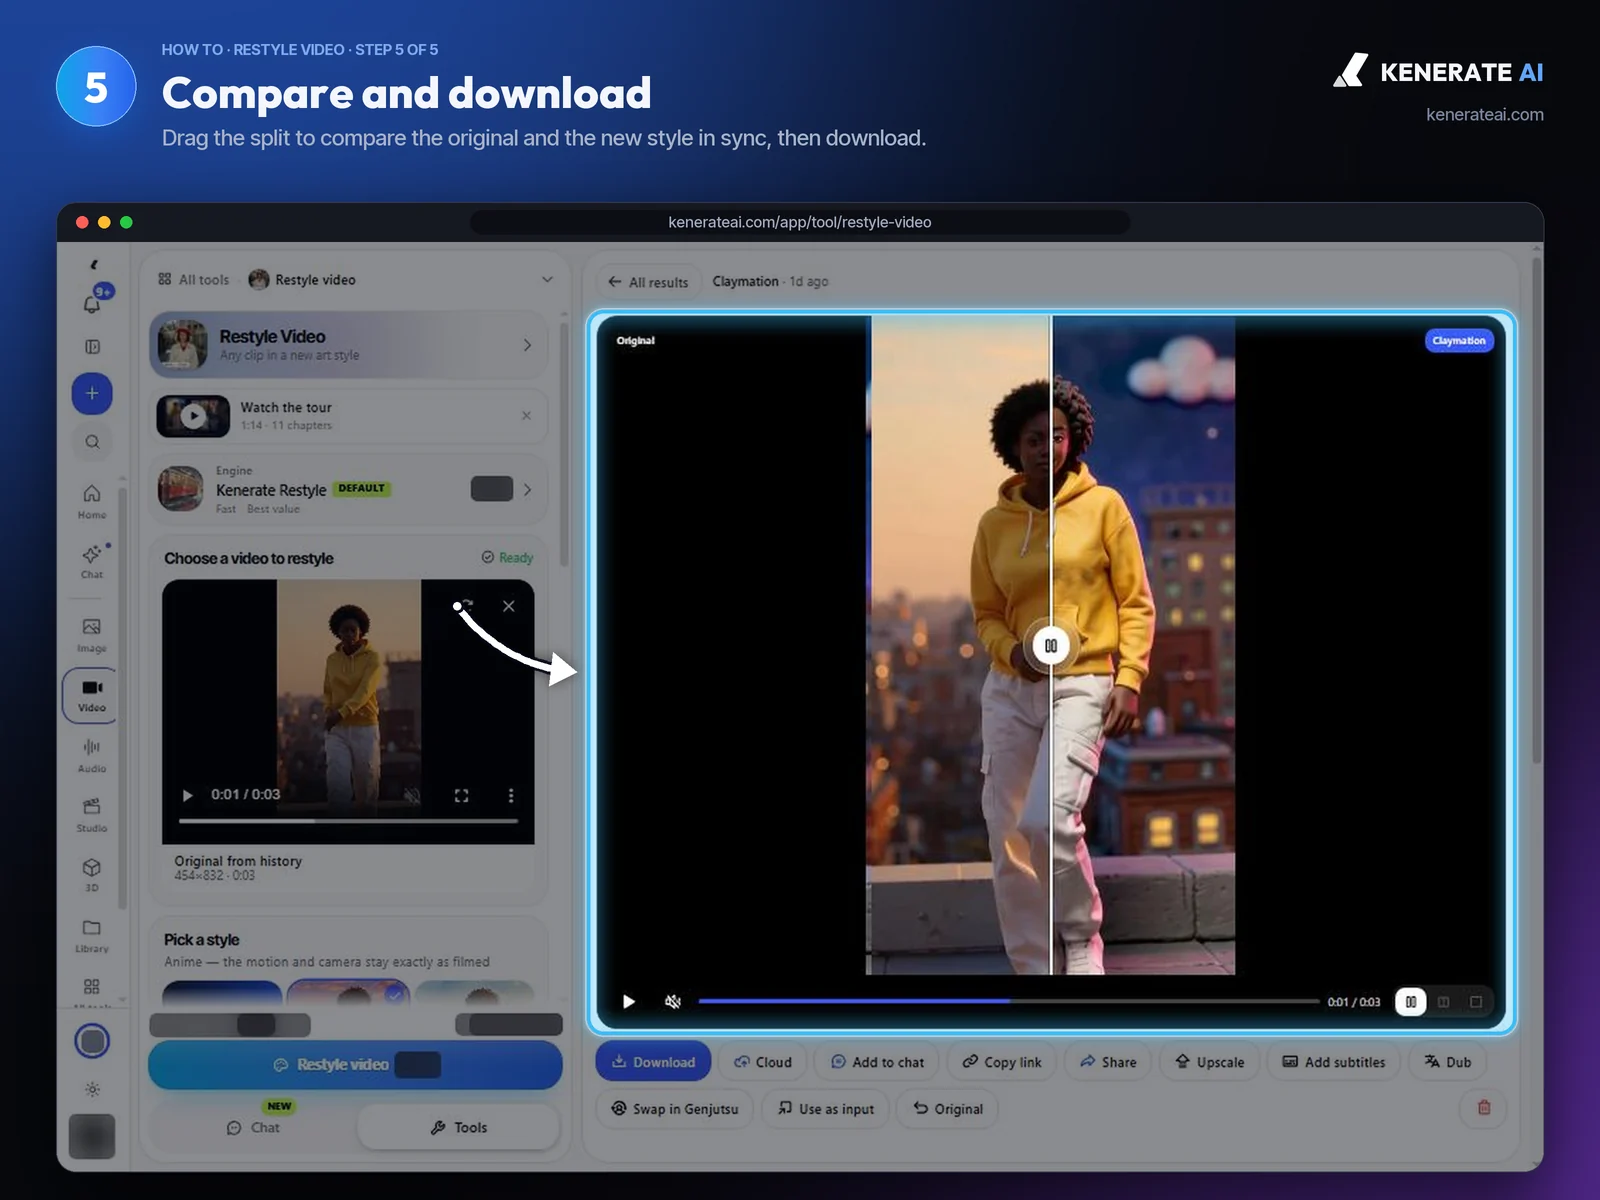Open the three-dot menu on the source video

pyautogui.click(x=511, y=795)
